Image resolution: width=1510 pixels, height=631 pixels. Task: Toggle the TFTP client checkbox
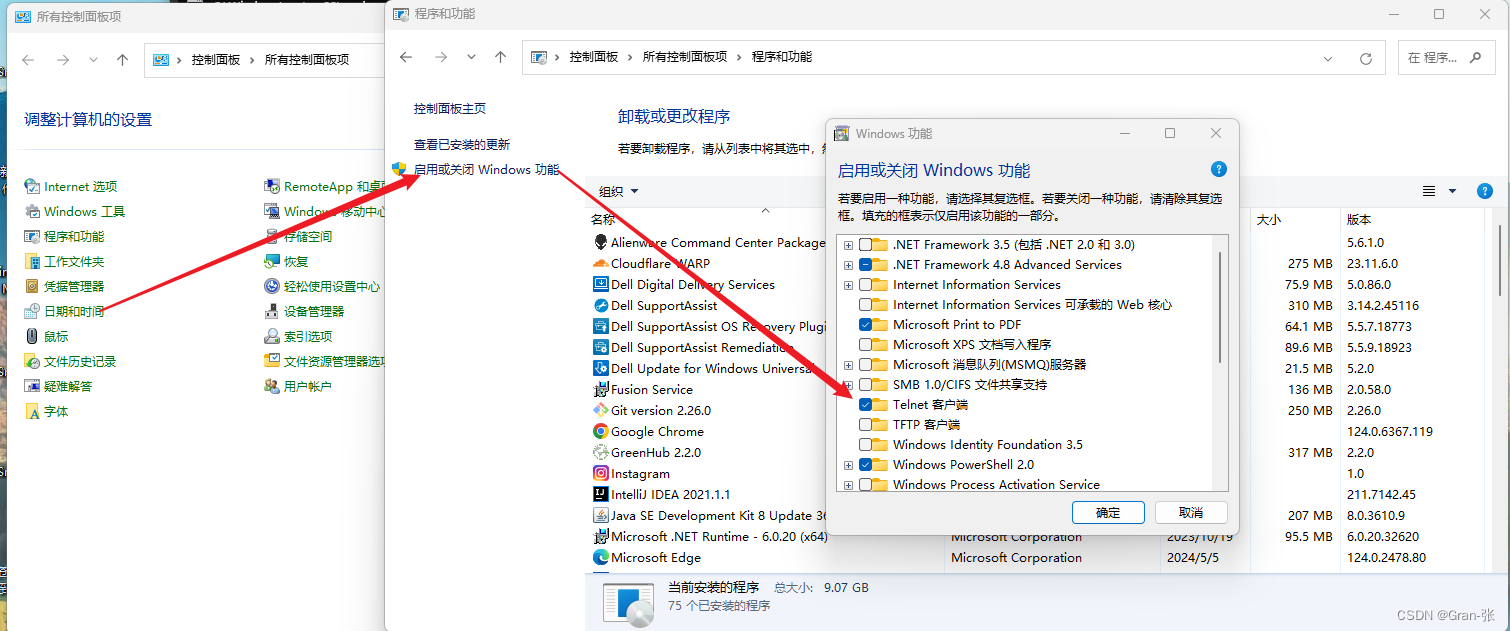tap(865, 424)
